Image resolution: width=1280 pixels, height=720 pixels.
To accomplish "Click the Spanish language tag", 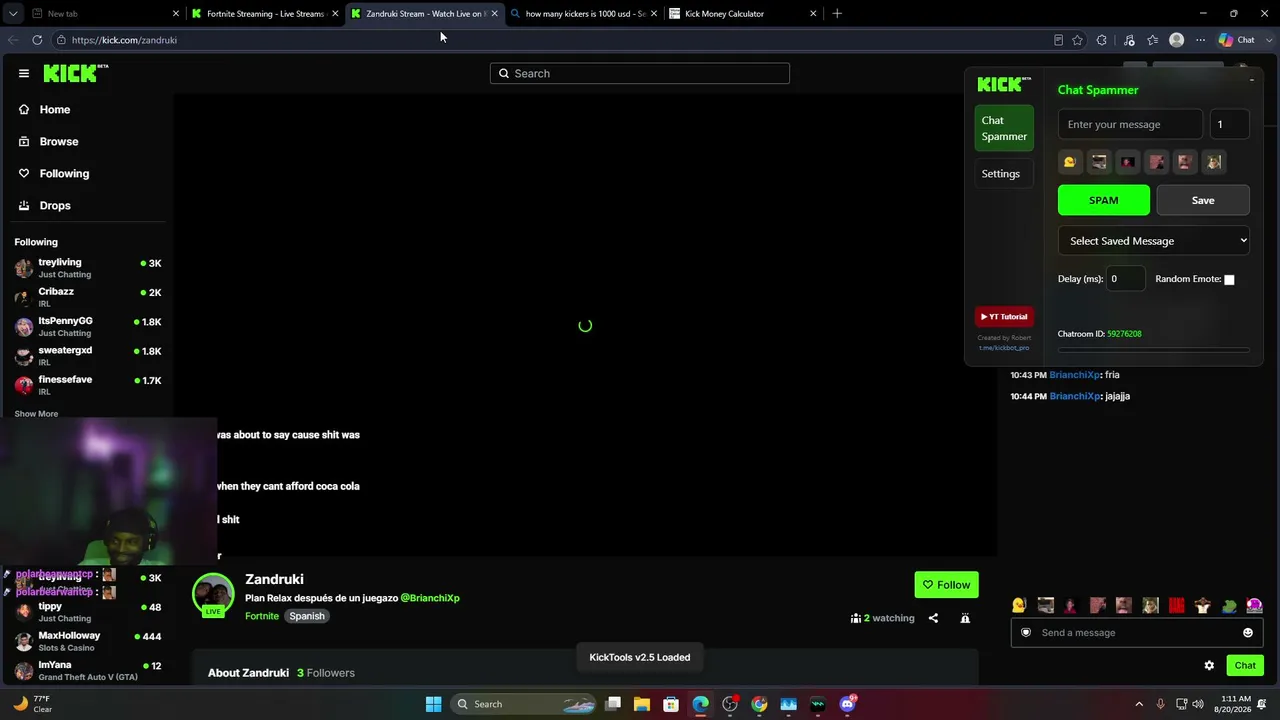I will pos(307,616).
